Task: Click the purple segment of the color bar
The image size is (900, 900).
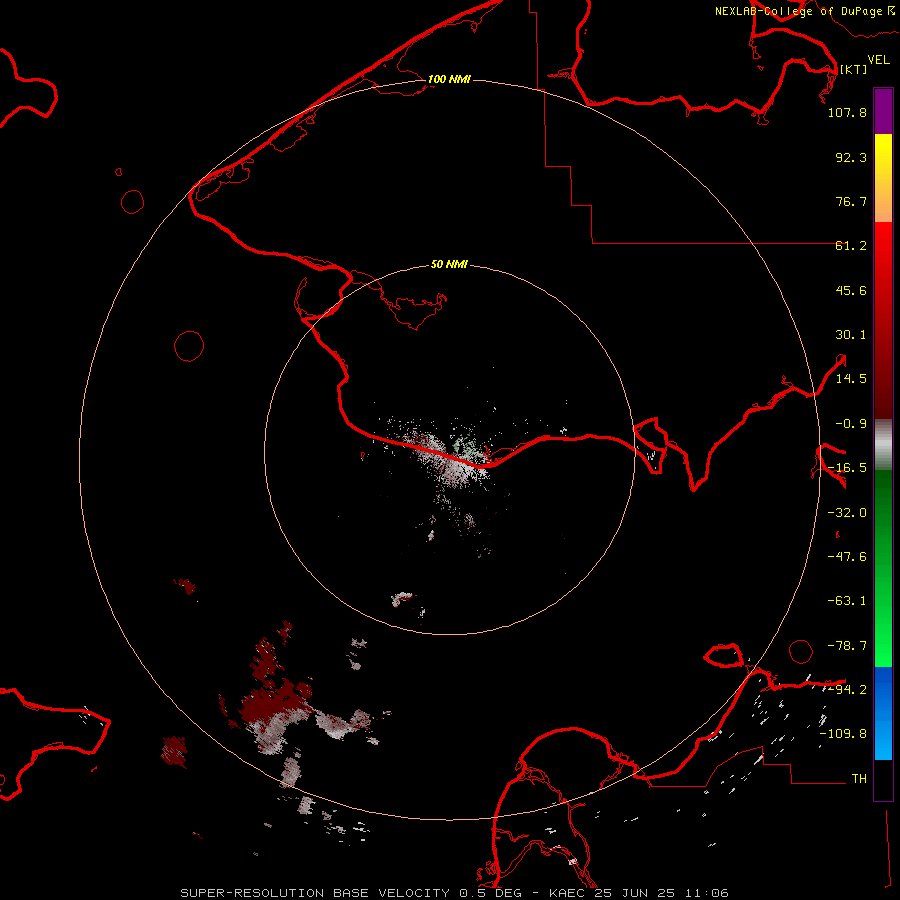Action: tap(883, 111)
